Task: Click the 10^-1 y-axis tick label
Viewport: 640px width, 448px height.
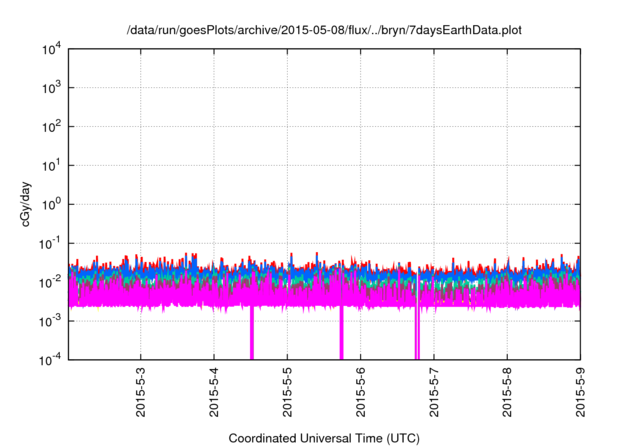Action: pyautogui.click(x=50, y=244)
